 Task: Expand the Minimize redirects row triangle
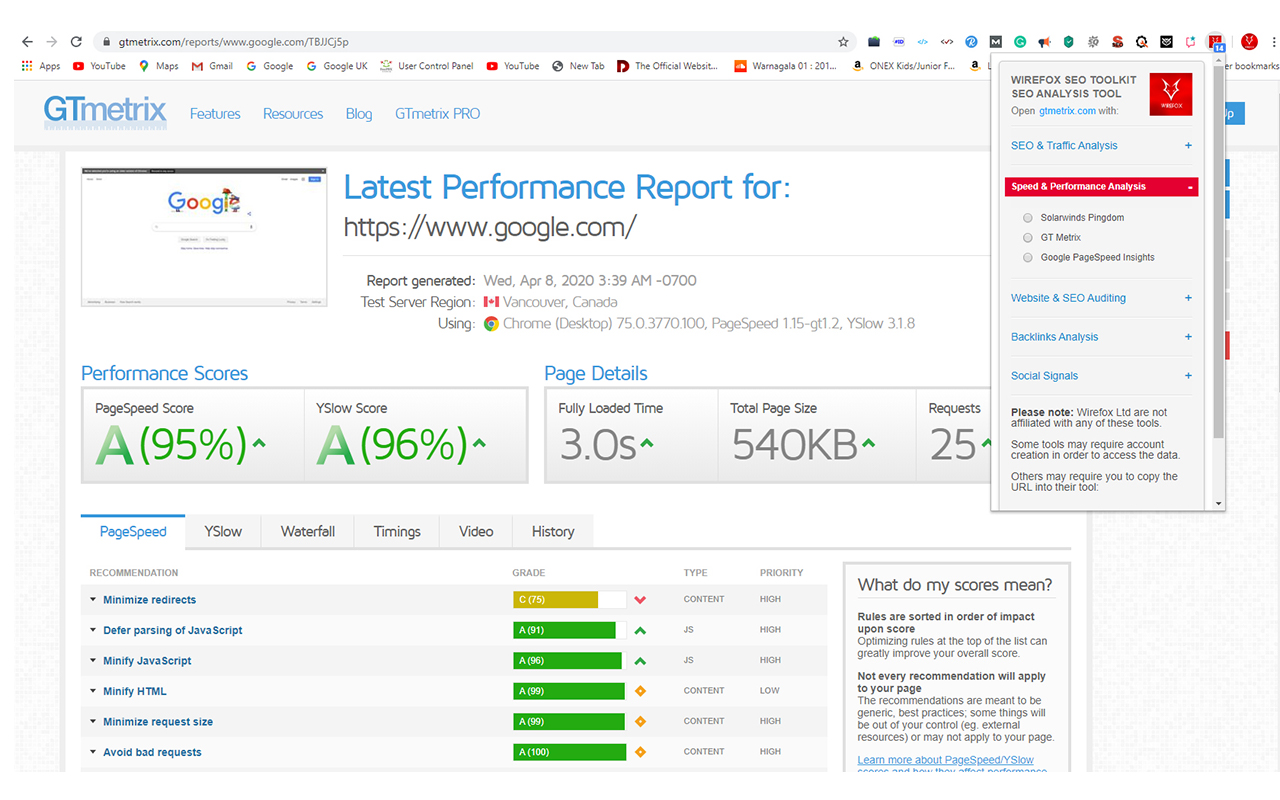(93, 600)
